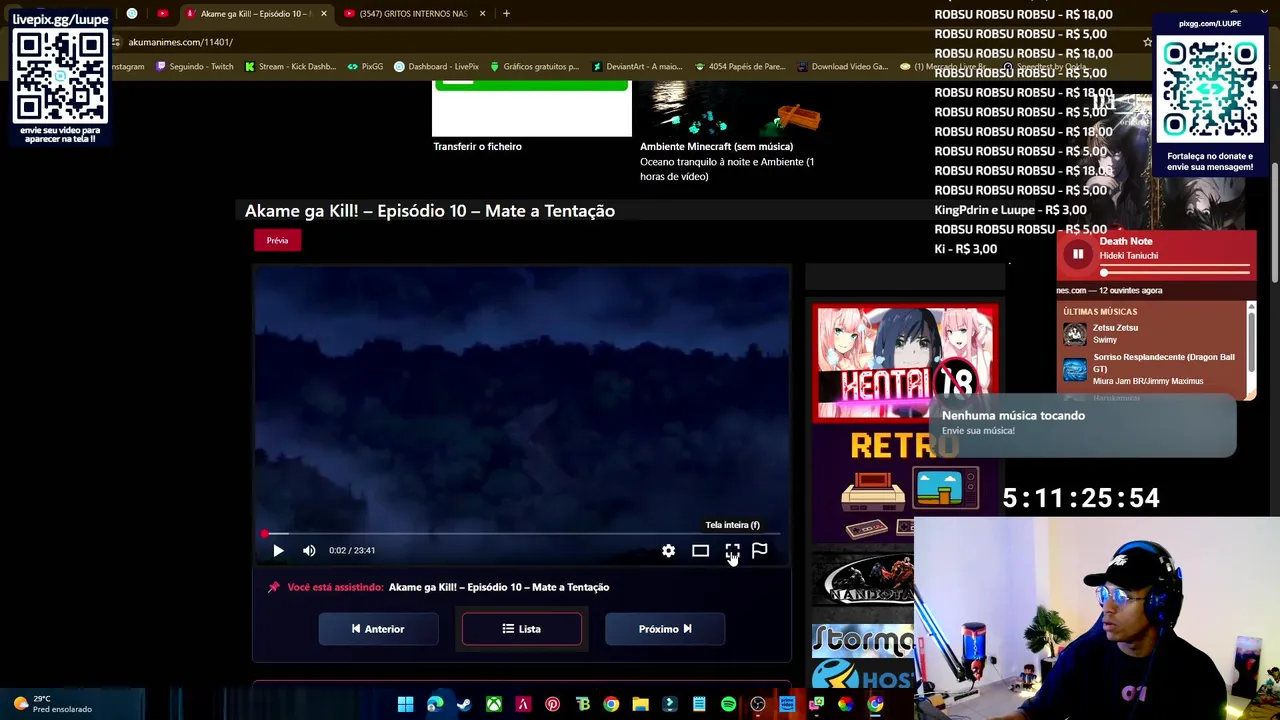
Task: Open video player settings gear
Action: (668, 550)
